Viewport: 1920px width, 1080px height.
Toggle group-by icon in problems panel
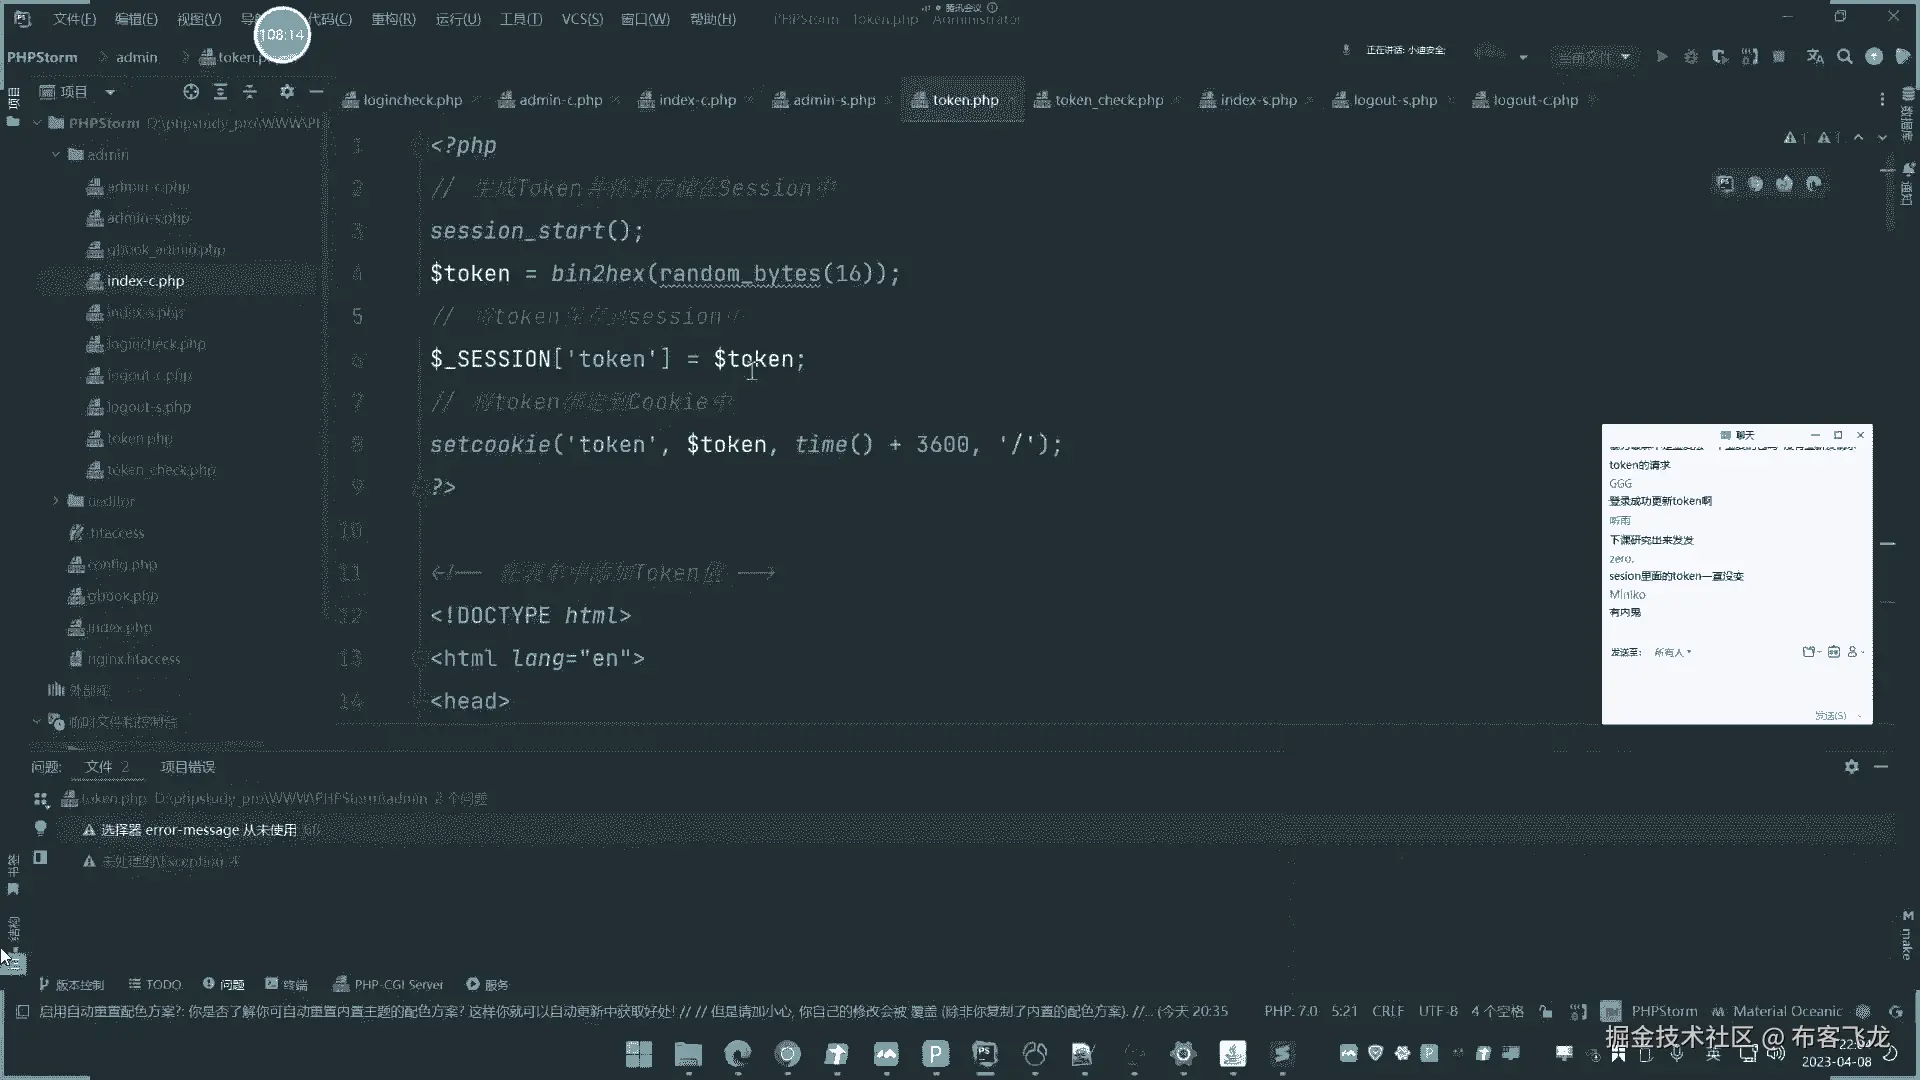pyautogui.click(x=40, y=799)
